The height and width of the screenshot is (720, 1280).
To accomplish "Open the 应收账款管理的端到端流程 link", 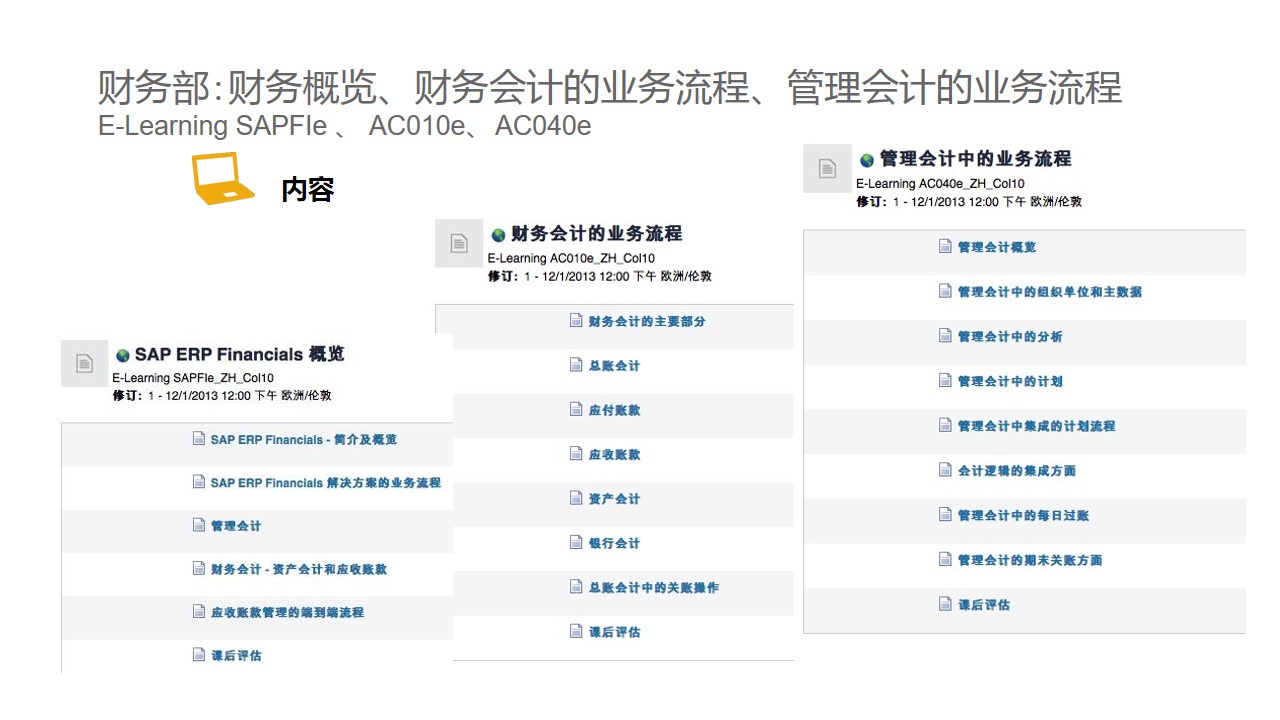I will coord(287,612).
